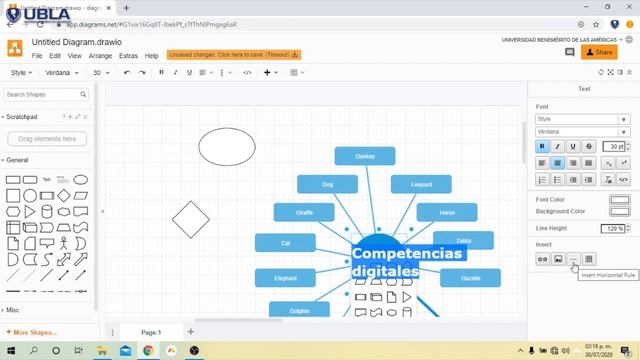Open the Verdana font dropdown in toolbar

pyautogui.click(x=62, y=73)
